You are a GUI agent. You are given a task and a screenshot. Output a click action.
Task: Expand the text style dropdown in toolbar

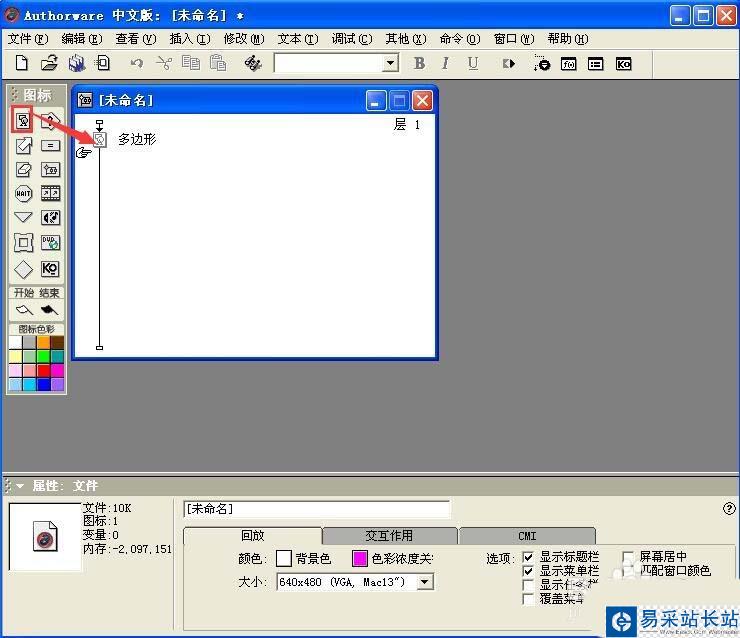point(390,63)
